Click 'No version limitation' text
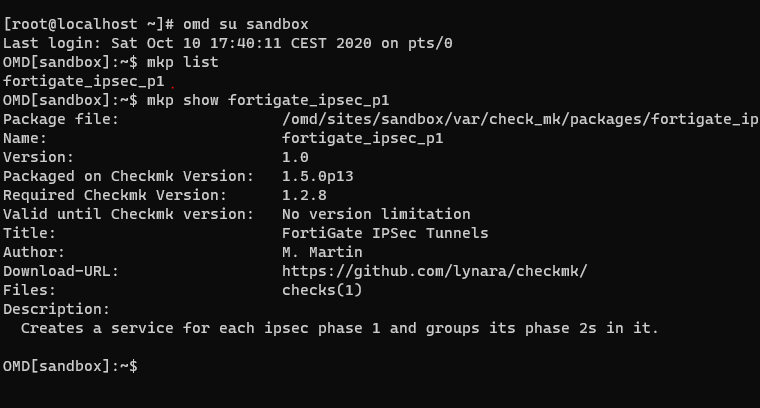Viewport: 760px width, 408px height. 376,214
